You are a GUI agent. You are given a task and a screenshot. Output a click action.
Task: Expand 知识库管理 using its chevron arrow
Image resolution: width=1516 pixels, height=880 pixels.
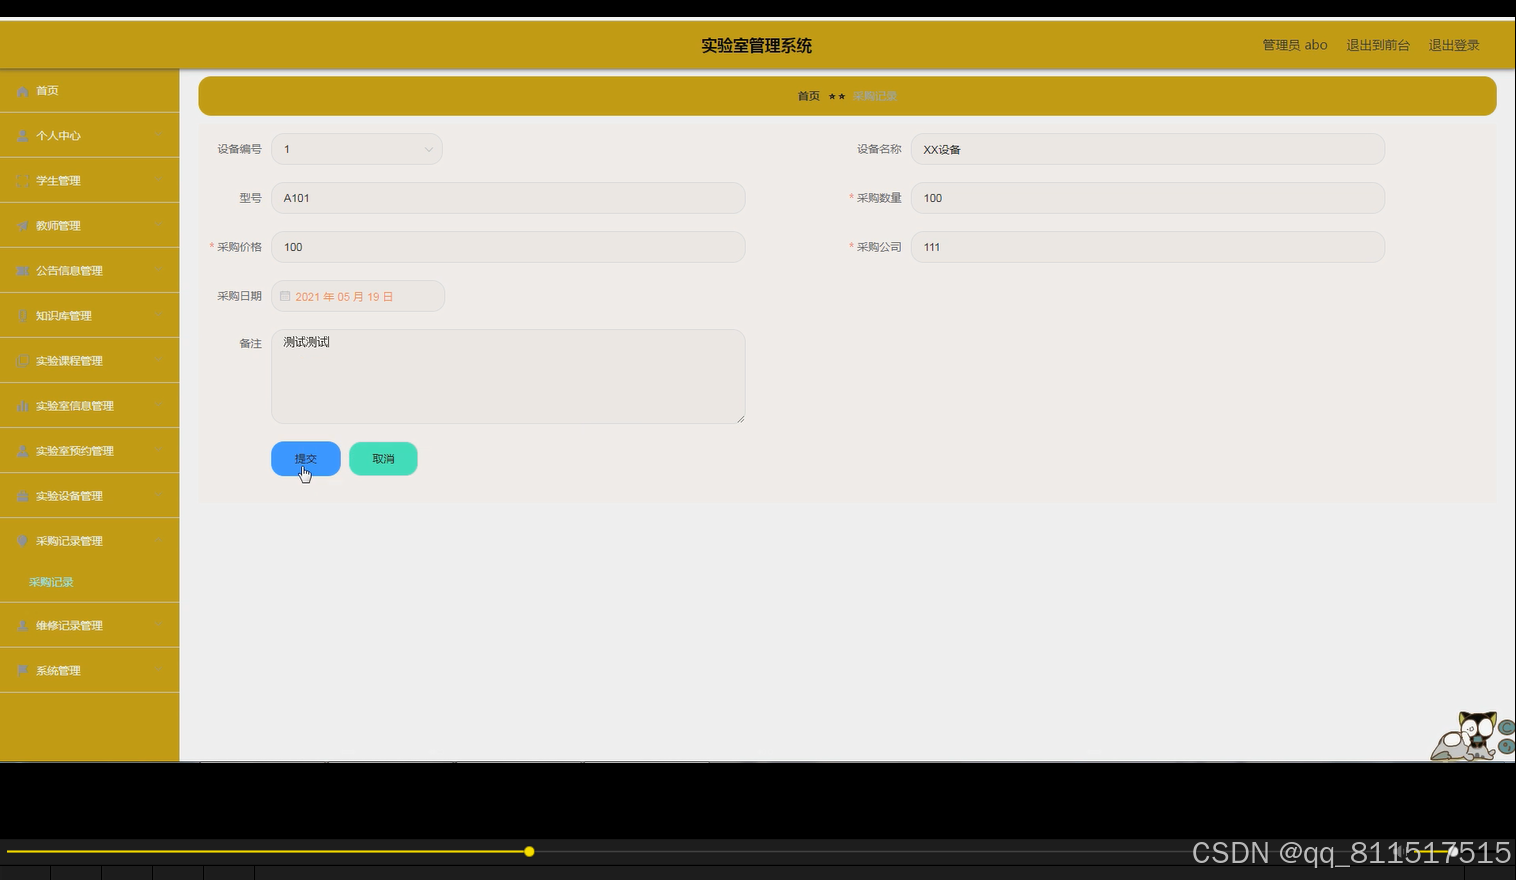tap(159, 316)
